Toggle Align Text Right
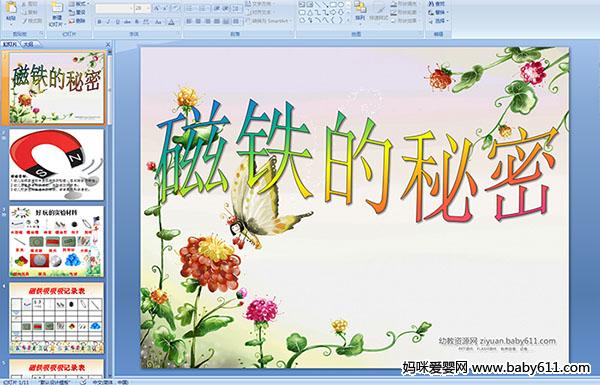This screenshot has height=385, width=600. pos(207,21)
